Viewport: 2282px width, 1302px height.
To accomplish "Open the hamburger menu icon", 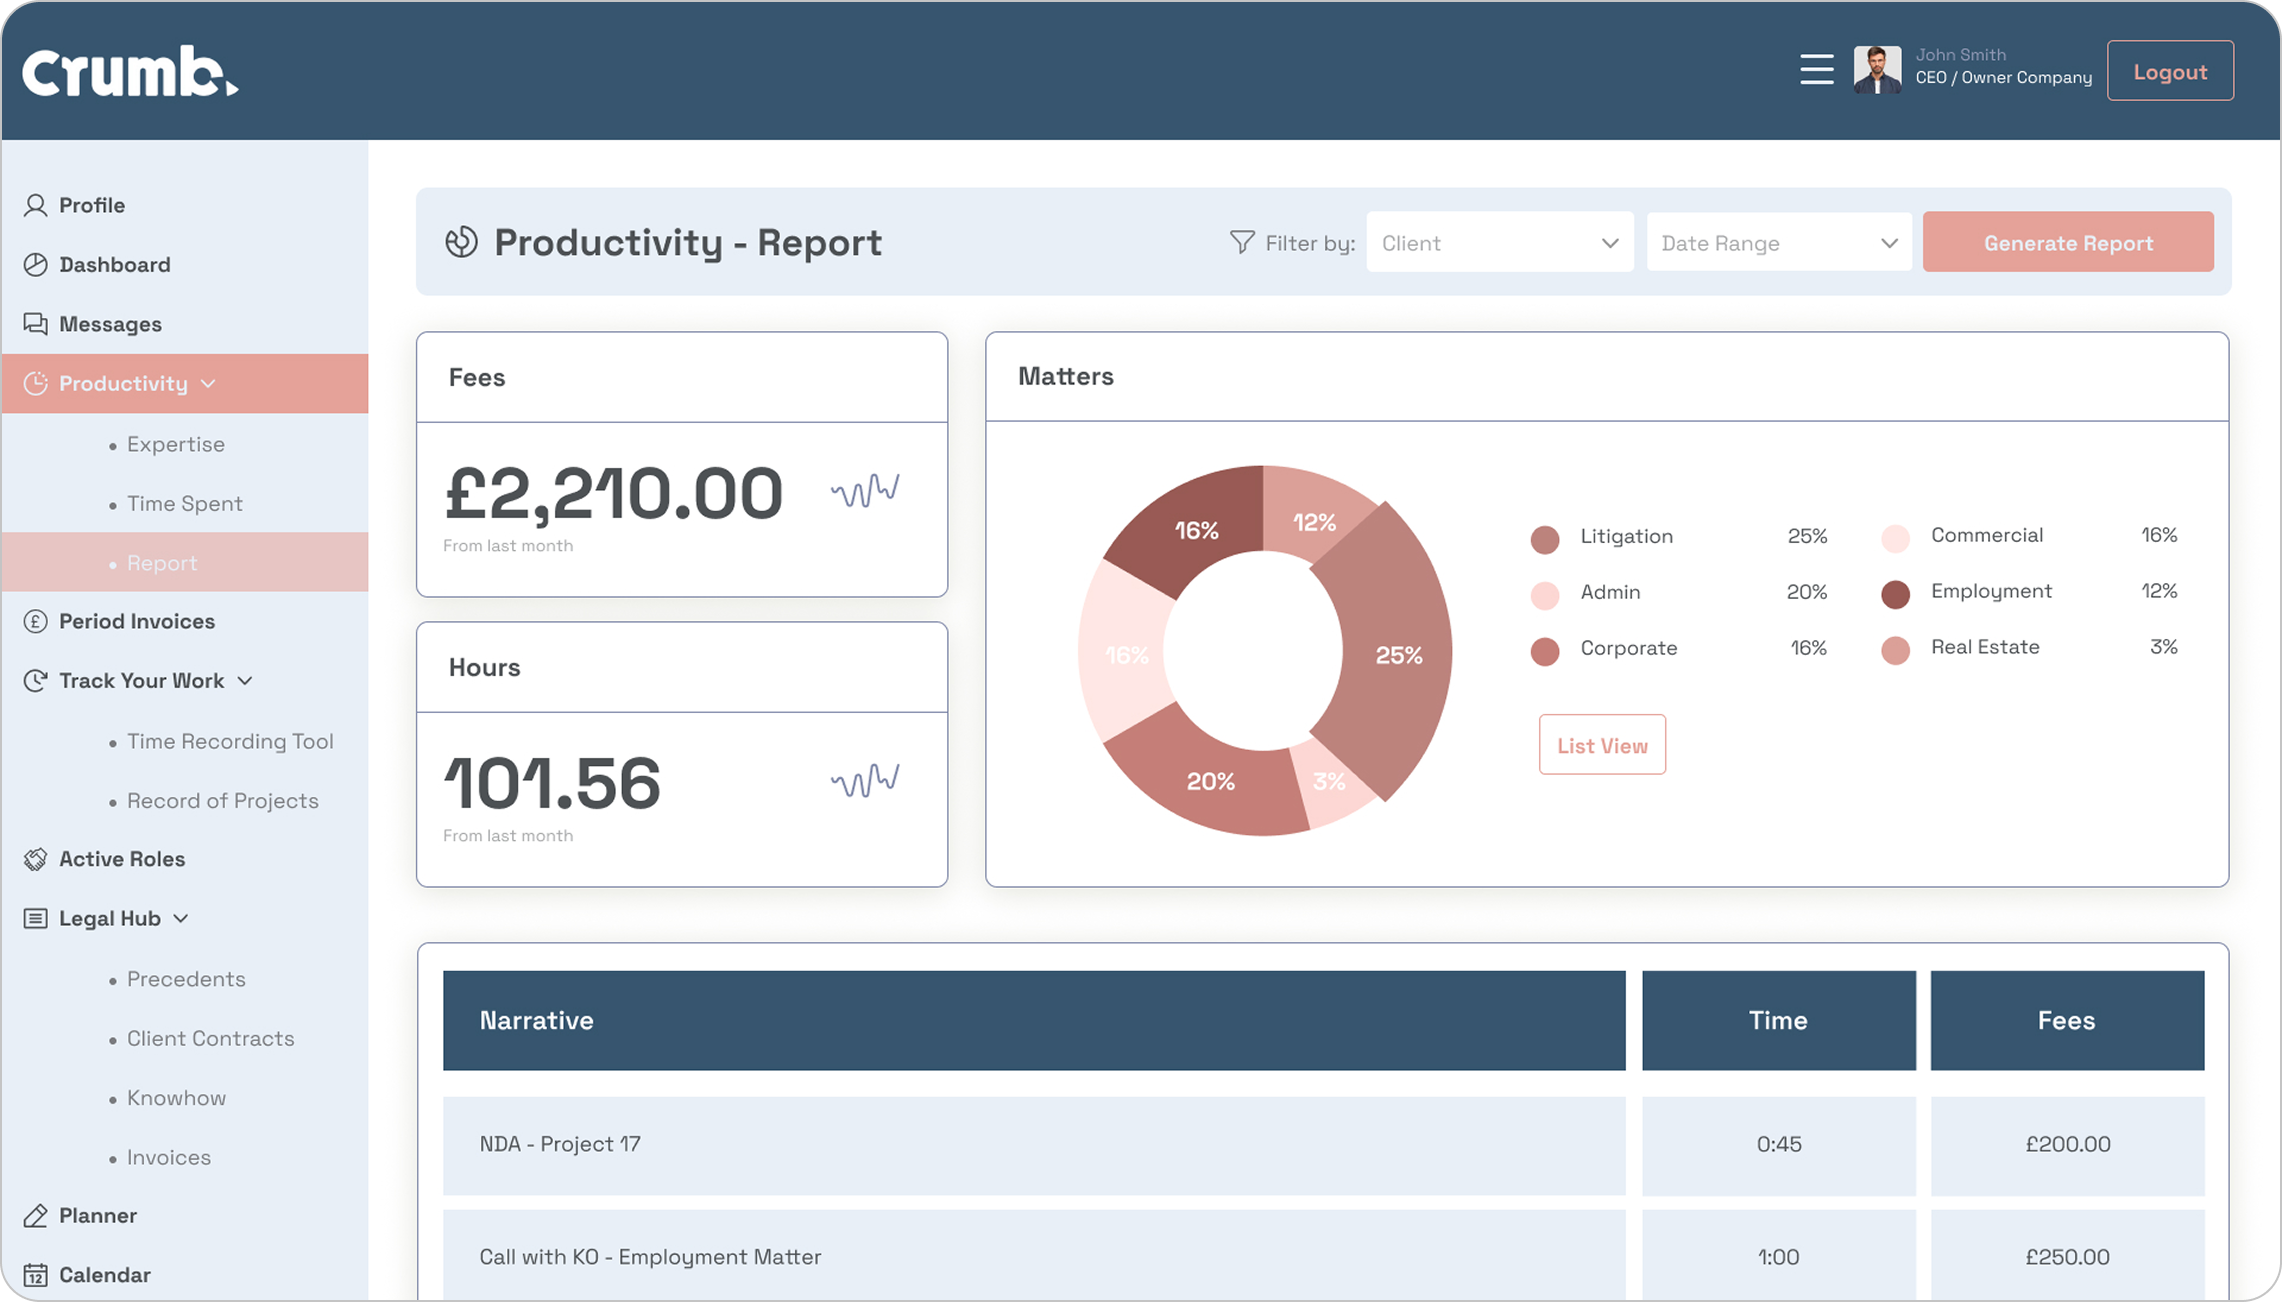I will [x=1816, y=70].
